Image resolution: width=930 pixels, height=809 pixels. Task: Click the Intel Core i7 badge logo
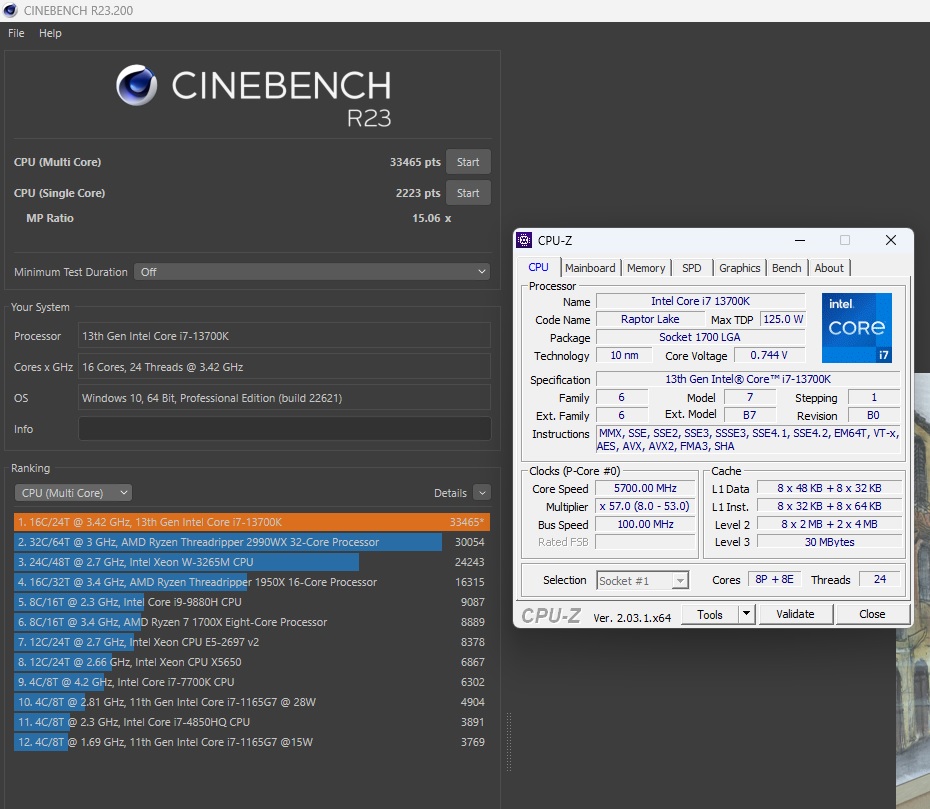857,328
